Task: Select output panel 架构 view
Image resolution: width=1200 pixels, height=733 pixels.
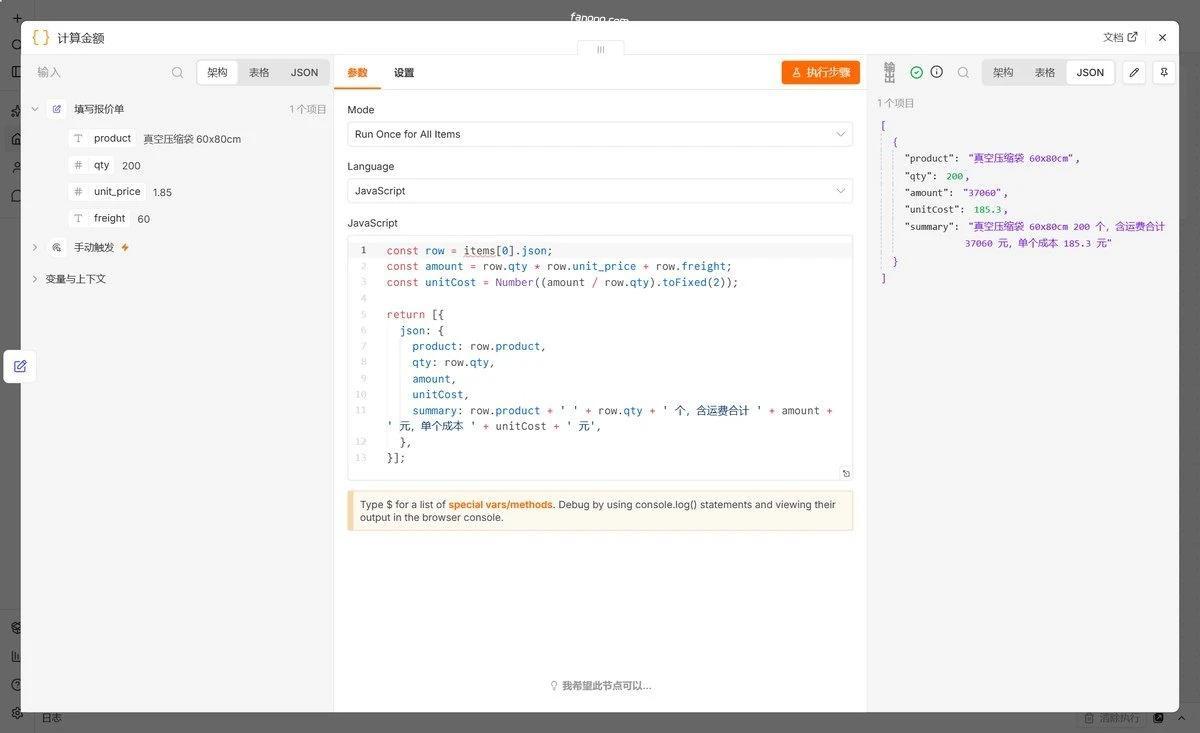Action: point(1003,72)
